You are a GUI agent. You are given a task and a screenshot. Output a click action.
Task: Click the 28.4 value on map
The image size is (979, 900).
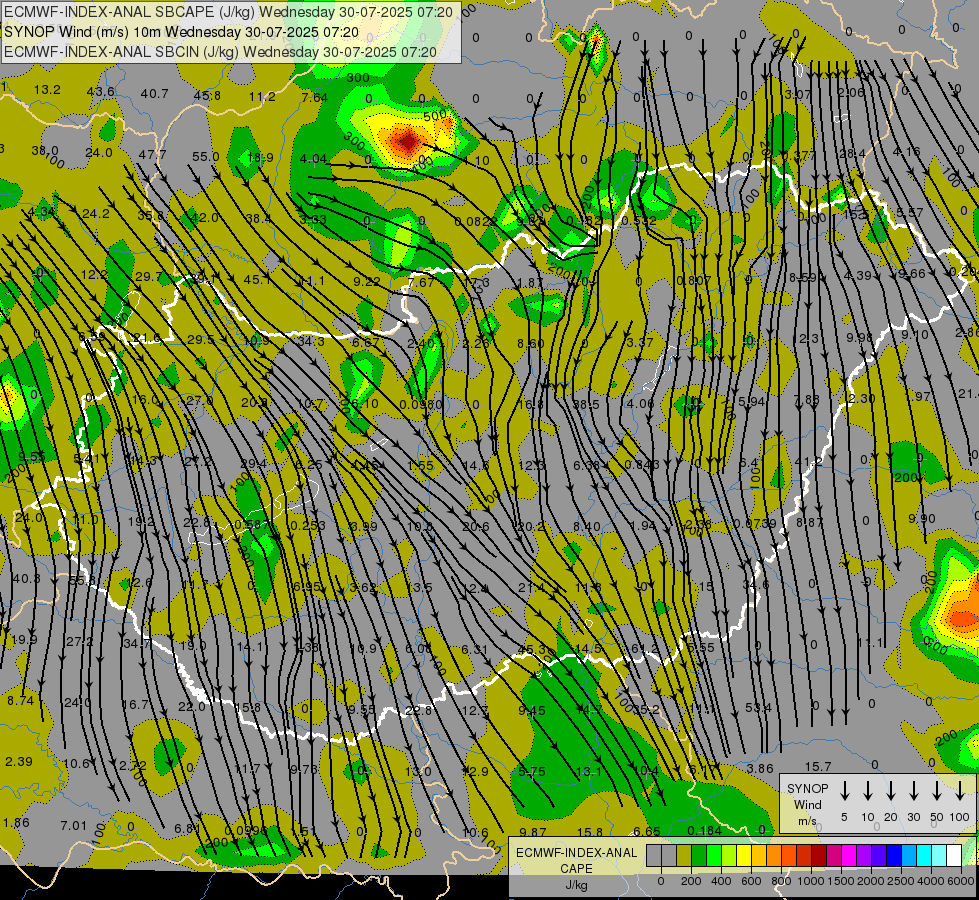coord(852,153)
